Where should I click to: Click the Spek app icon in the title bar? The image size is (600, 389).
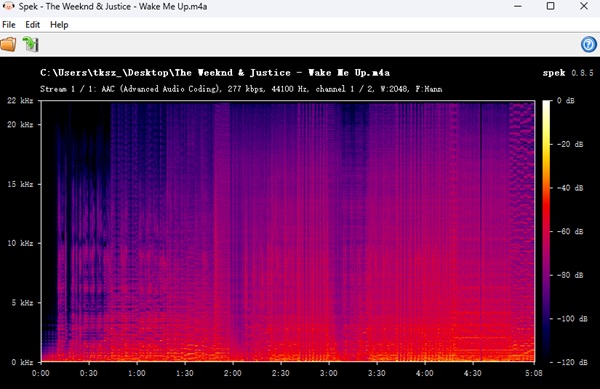[x=8, y=6]
